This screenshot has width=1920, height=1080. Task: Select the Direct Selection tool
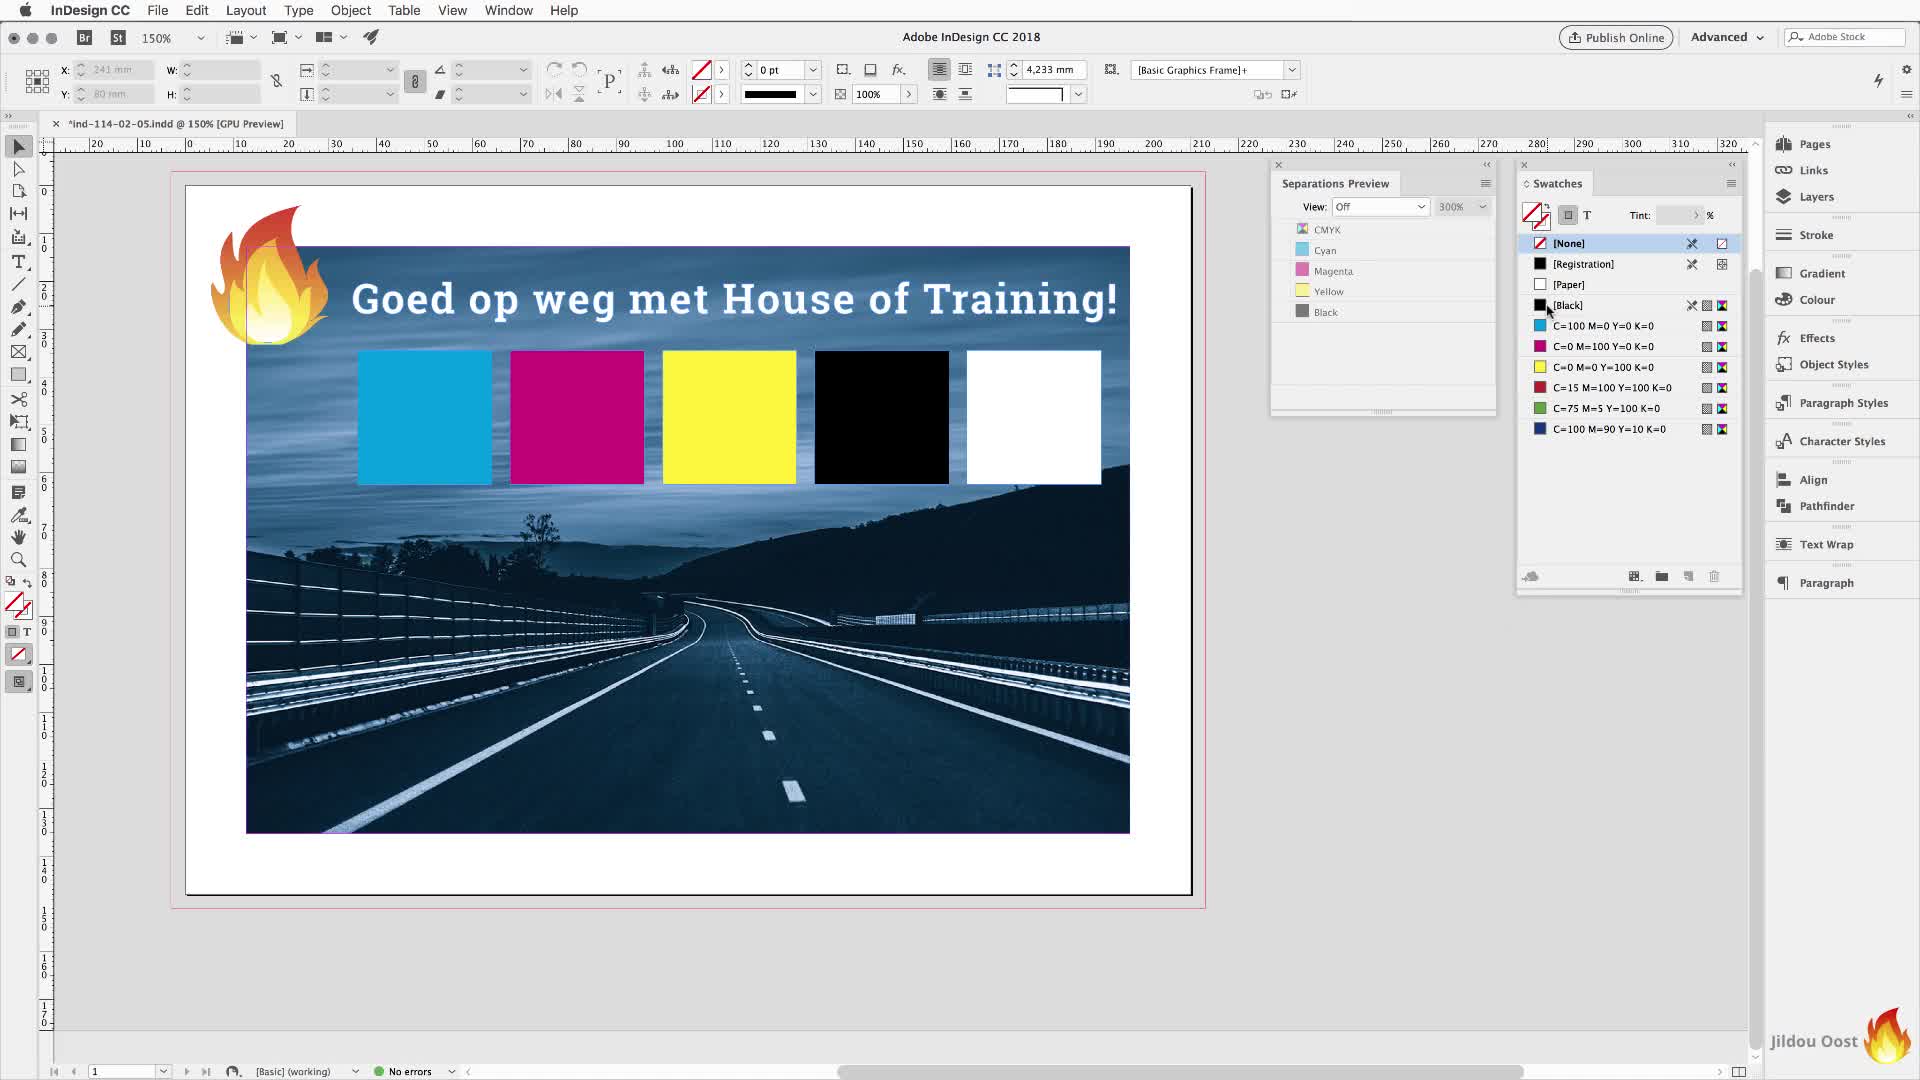18,169
